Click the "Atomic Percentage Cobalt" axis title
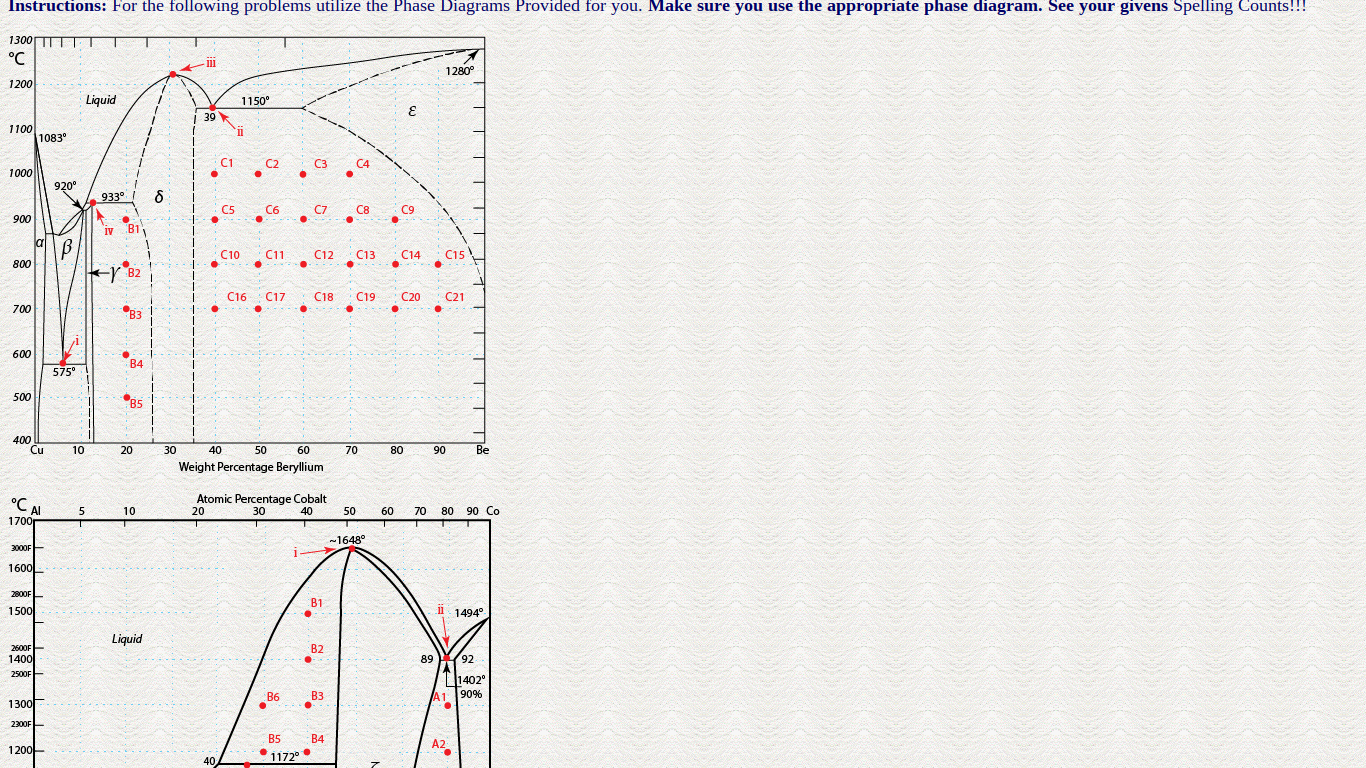Image resolution: width=1366 pixels, height=768 pixels. point(262,499)
